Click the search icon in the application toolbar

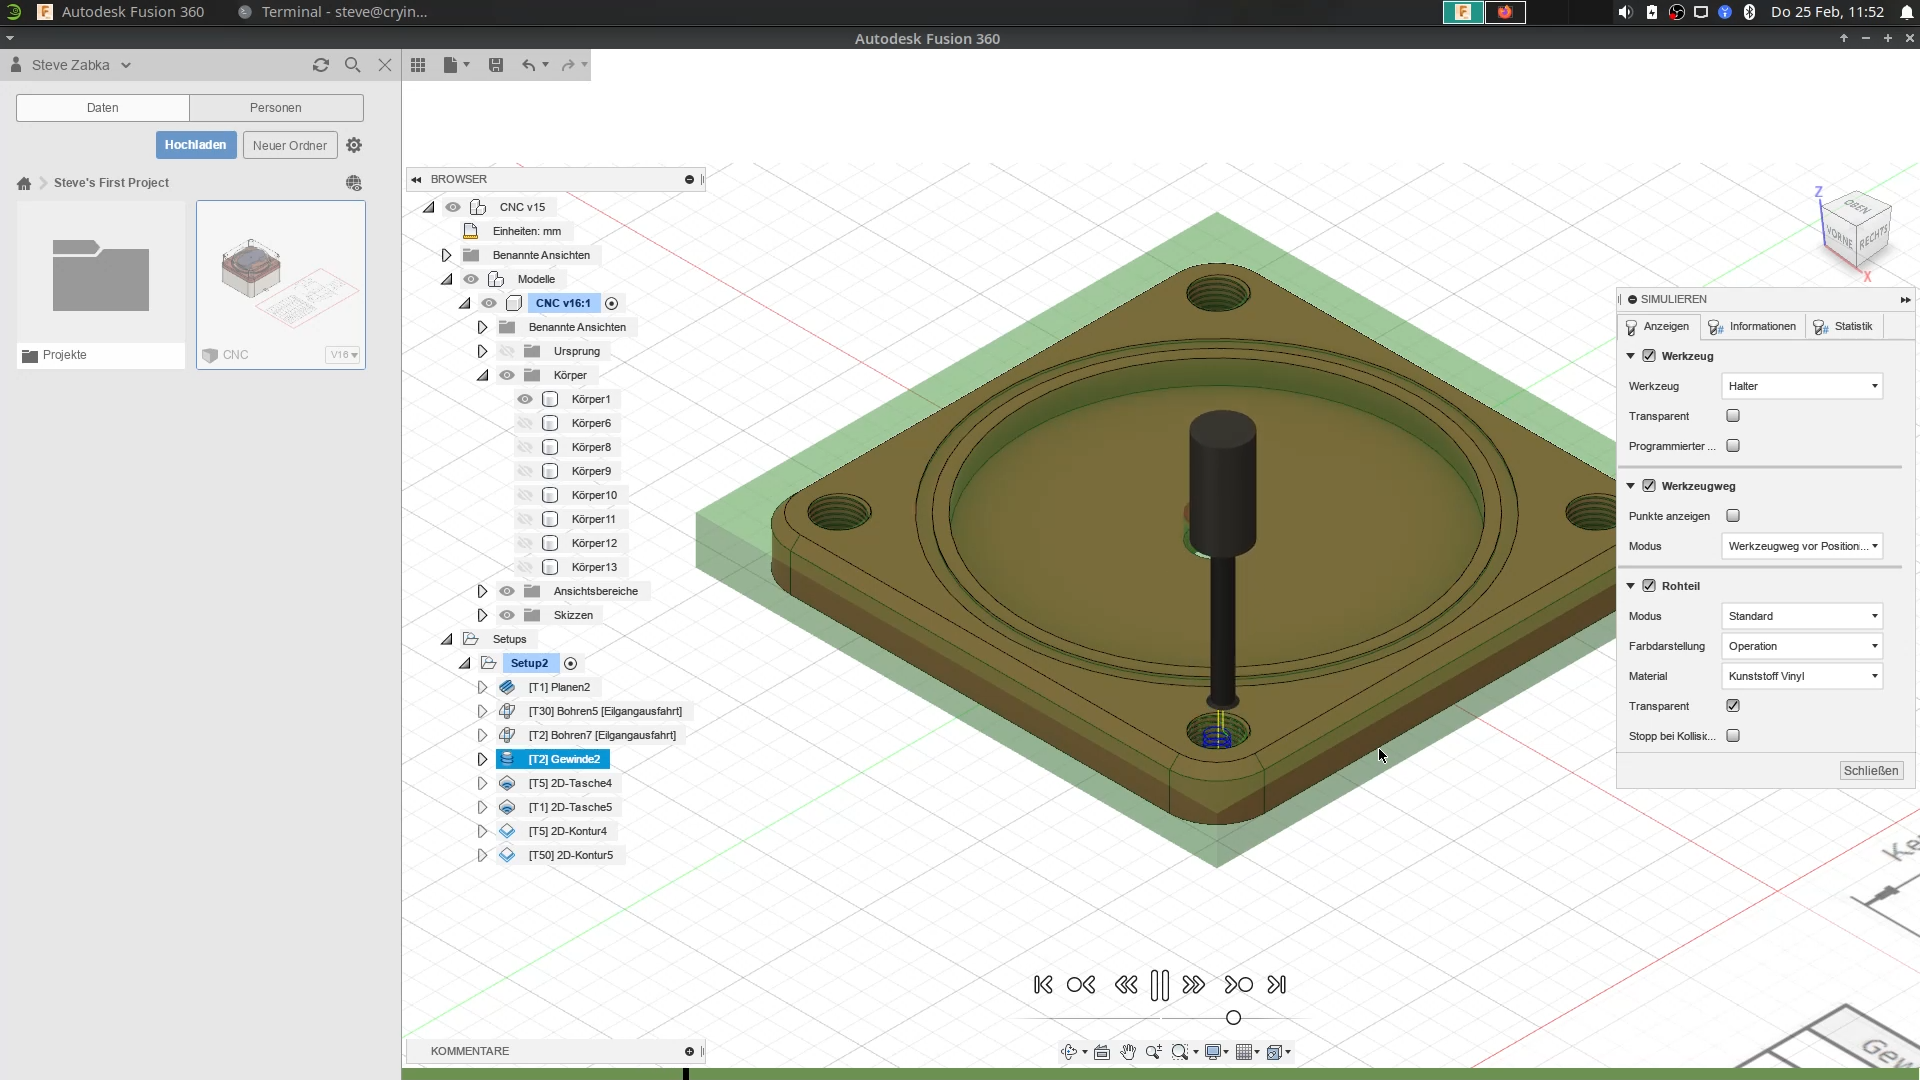352,64
